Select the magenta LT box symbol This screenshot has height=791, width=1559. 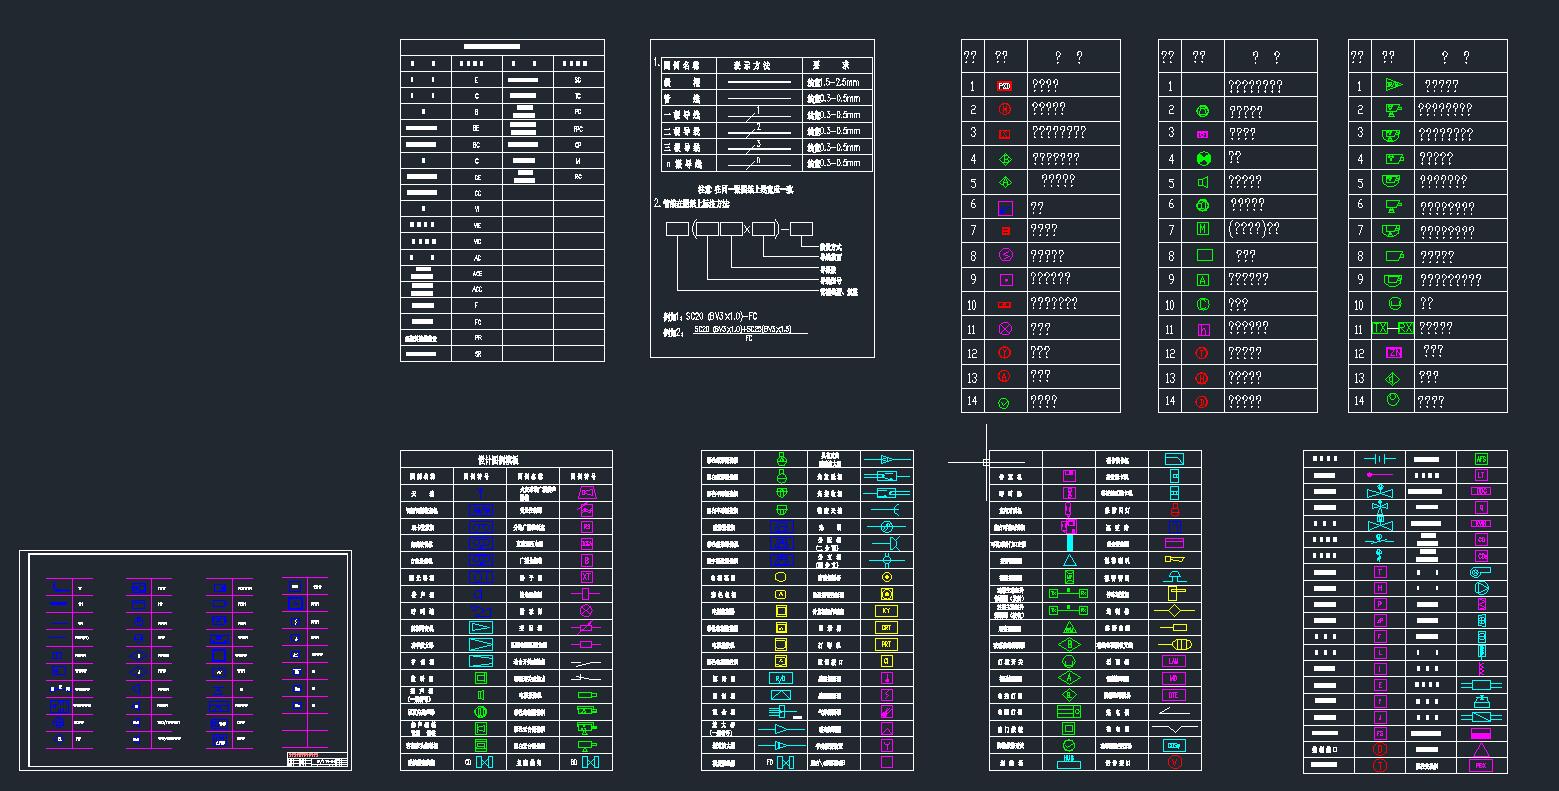pyautogui.click(x=1481, y=476)
